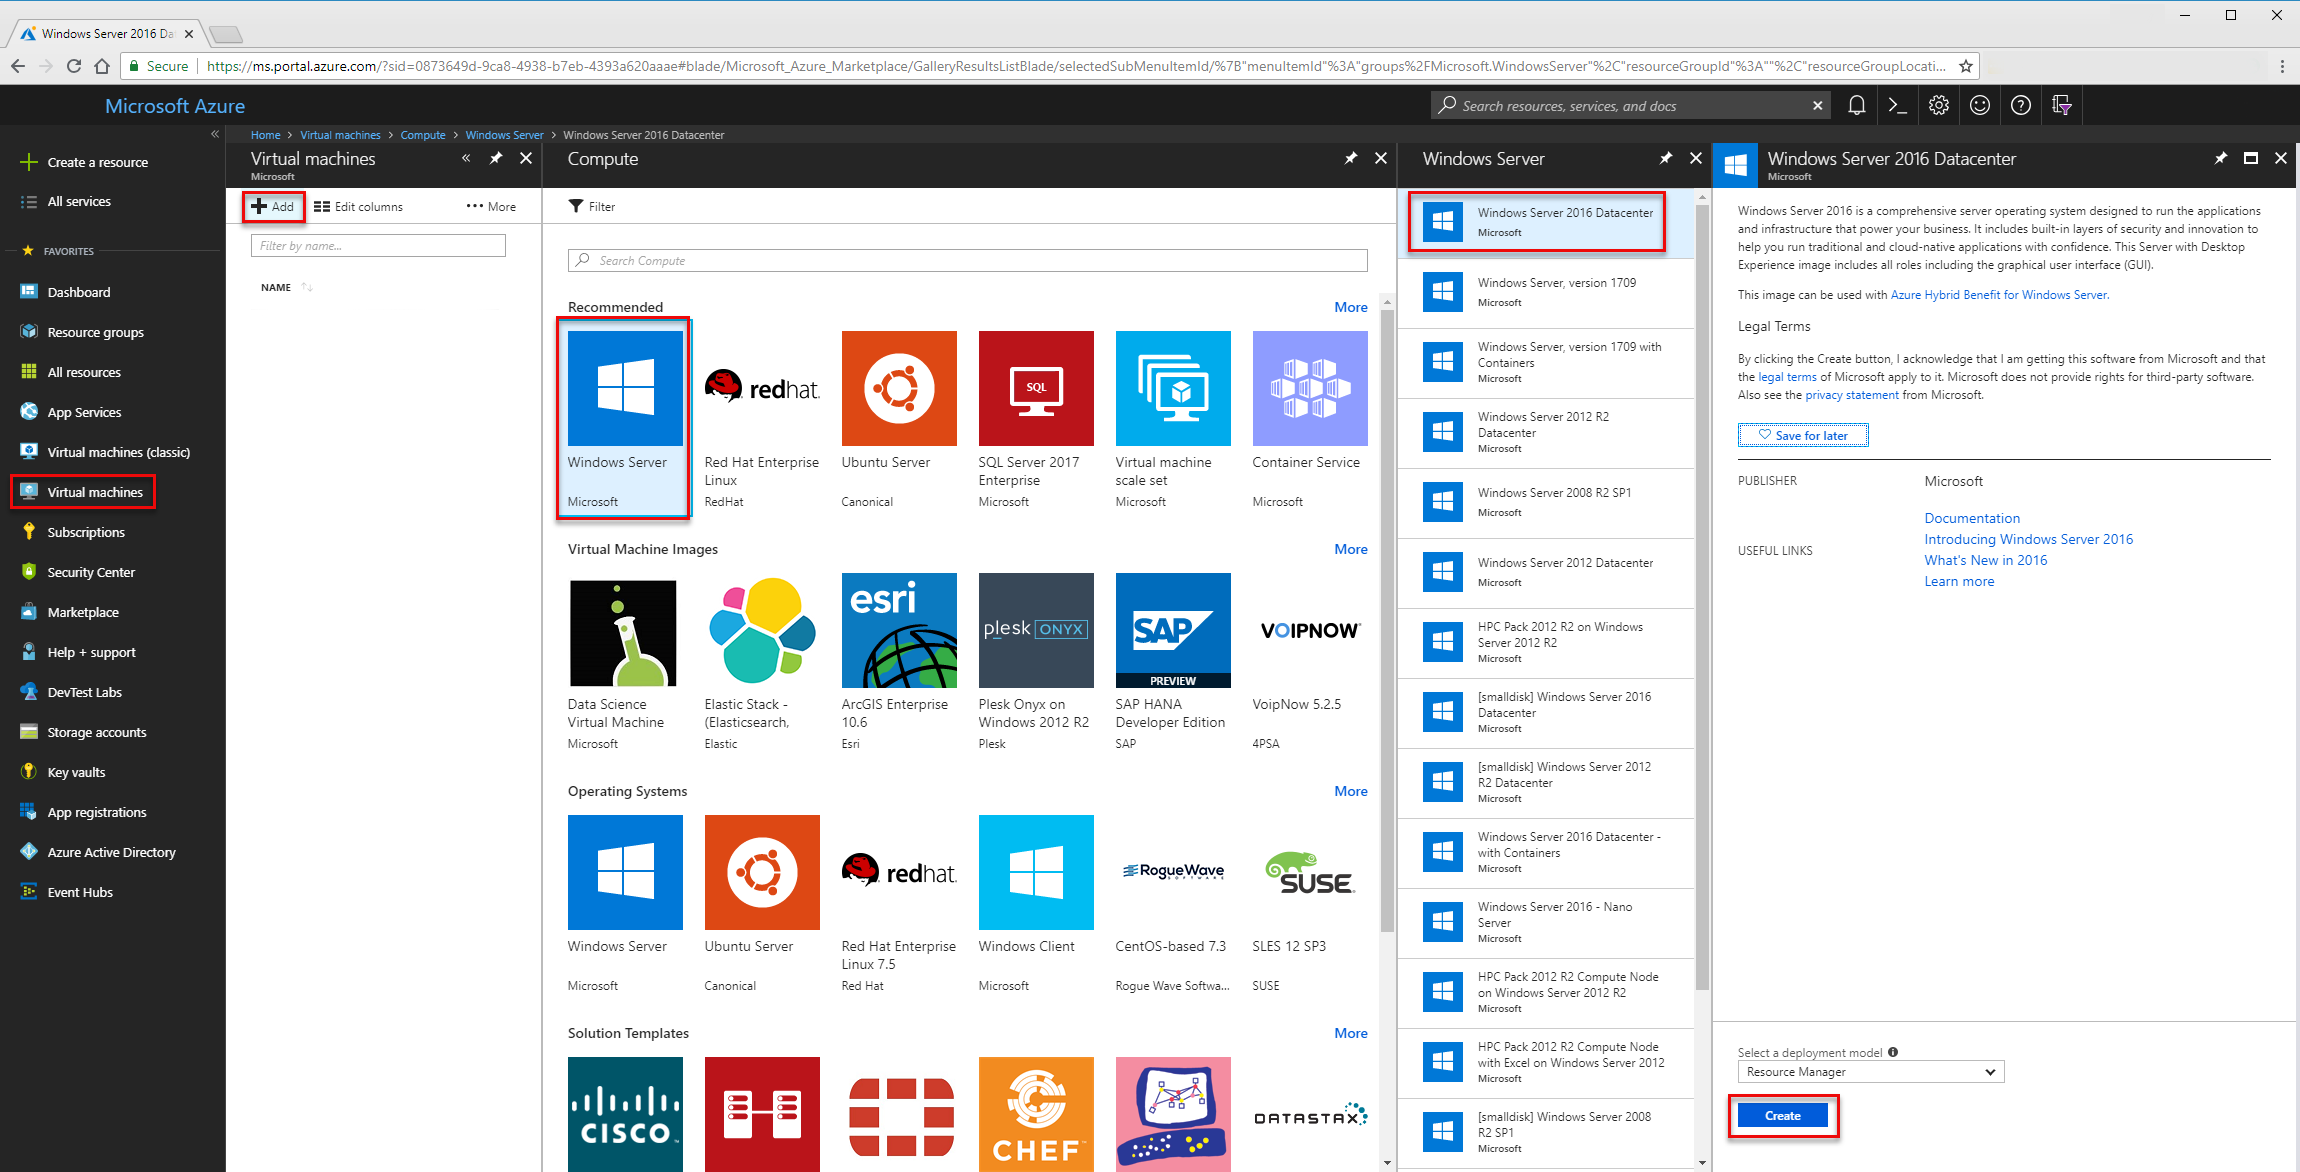
Task: Expand Virtual Machine Images with More link
Action: pyautogui.click(x=1353, y=547)
